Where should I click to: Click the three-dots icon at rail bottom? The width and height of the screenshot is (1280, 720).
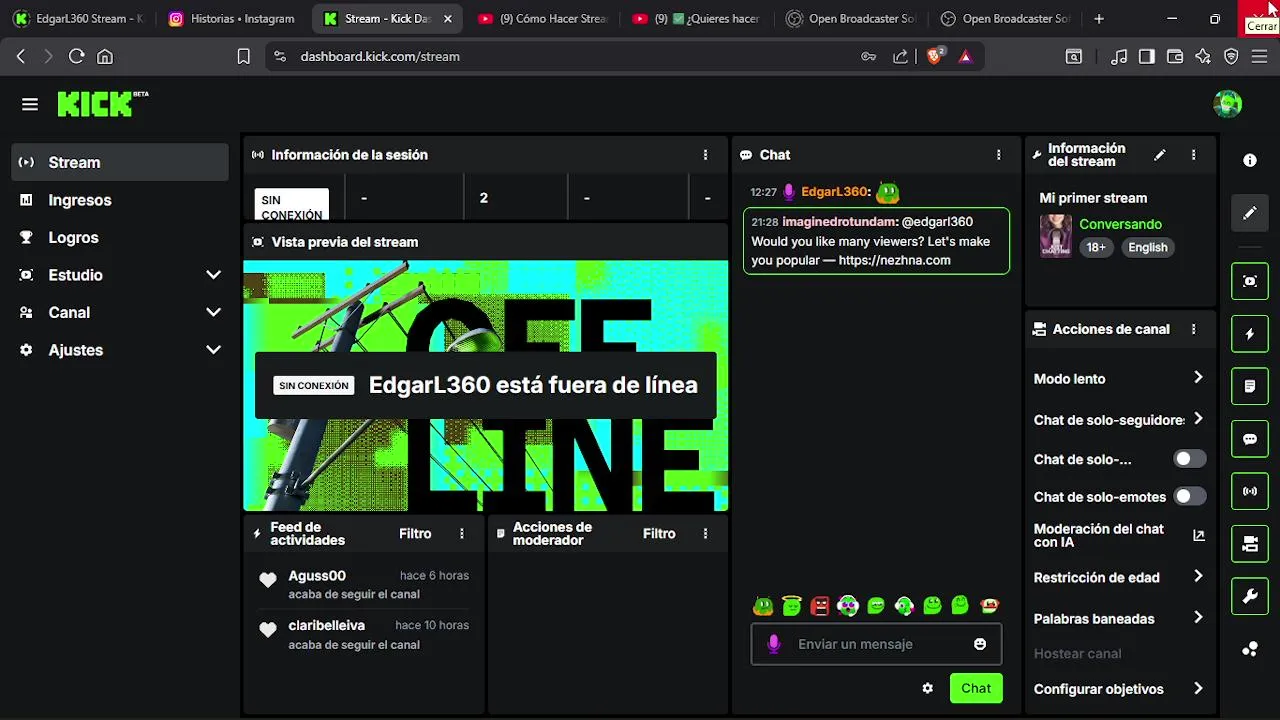pyautogui.click(x=1250, y=649)
